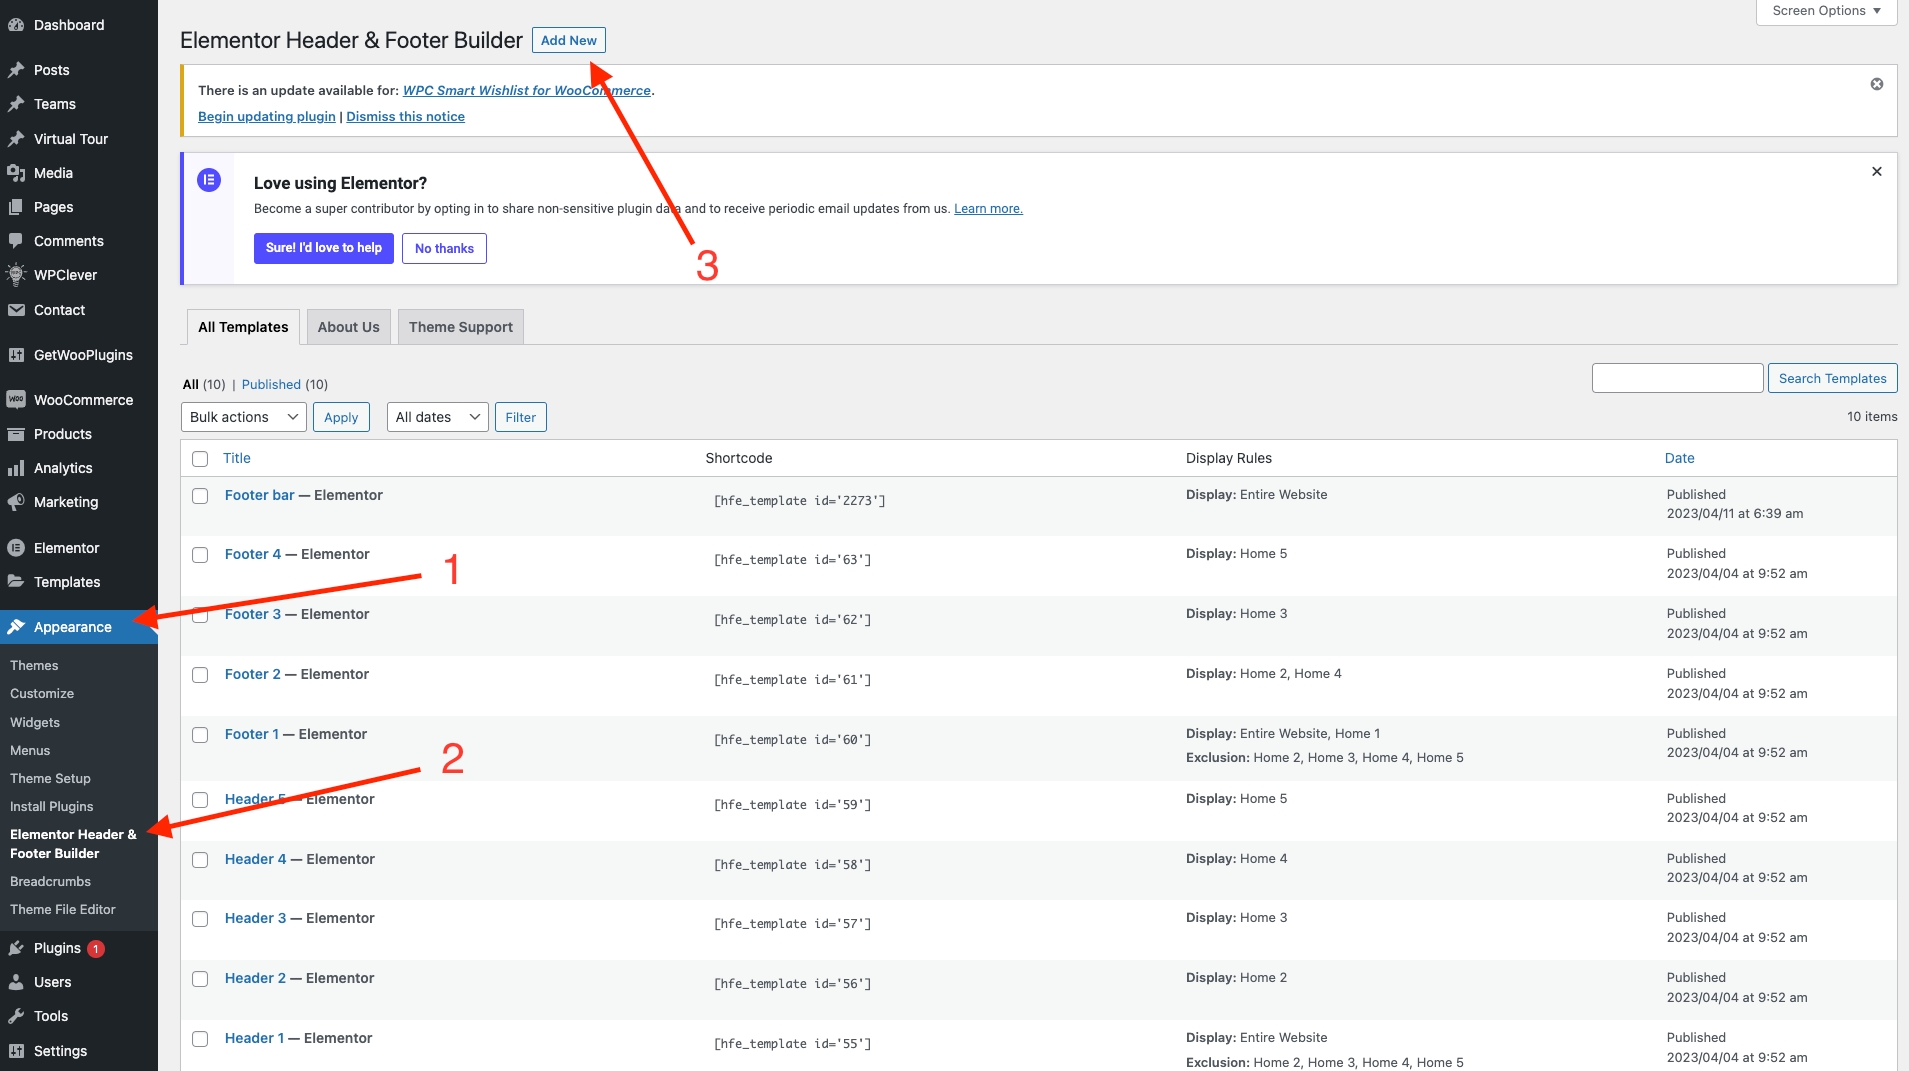Click the No thanks button
Image resolution: width=1909 pixels, height=1071 pixels.
(444, 248)
